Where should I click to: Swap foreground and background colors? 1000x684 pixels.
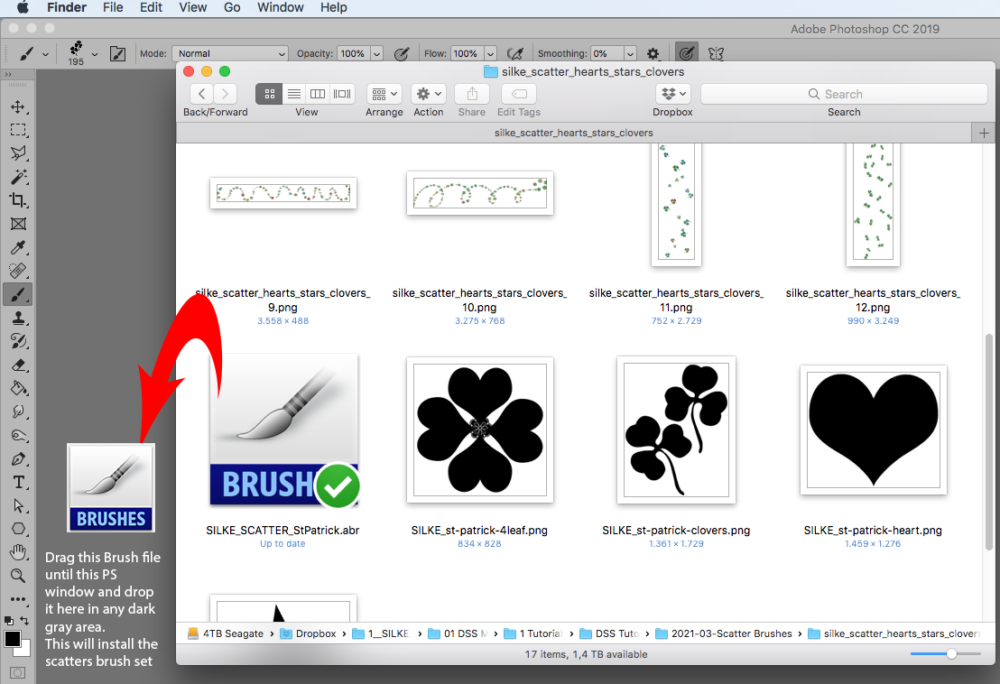pos(24,620)
